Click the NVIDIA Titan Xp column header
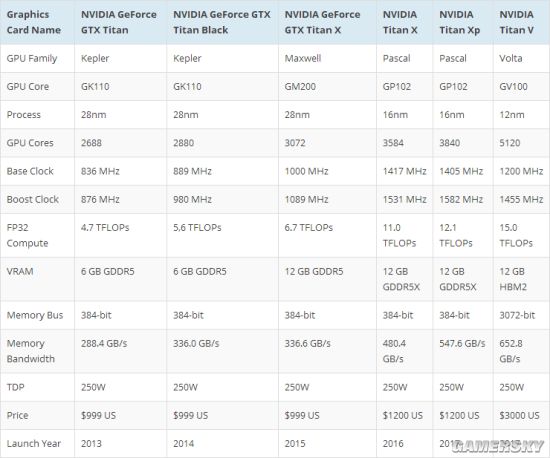This screenshot has height=458, width=550. [x=460, y=22]
